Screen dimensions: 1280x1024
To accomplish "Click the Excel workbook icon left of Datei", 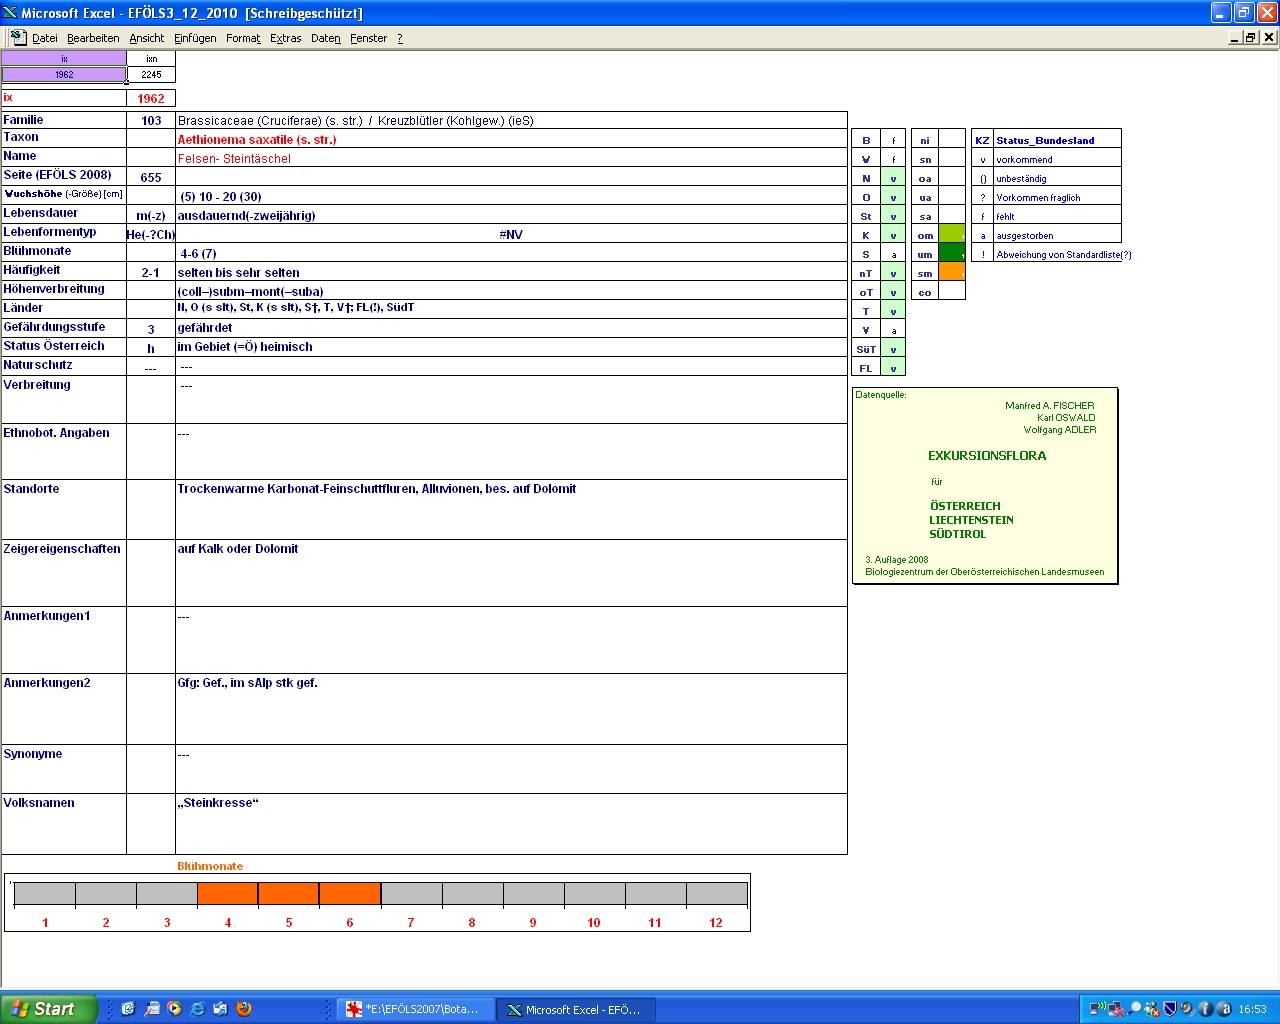I will coord(18,37).
